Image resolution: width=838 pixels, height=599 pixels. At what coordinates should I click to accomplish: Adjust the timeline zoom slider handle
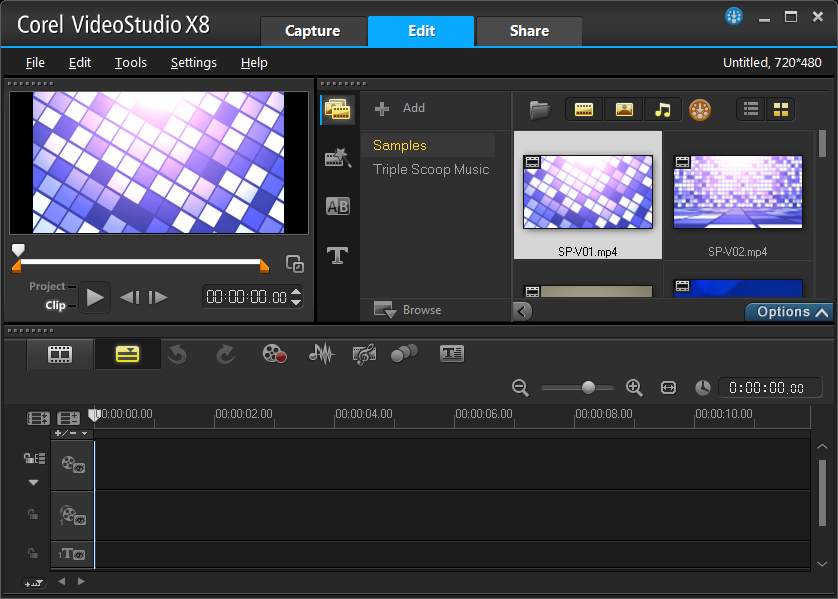588,387
